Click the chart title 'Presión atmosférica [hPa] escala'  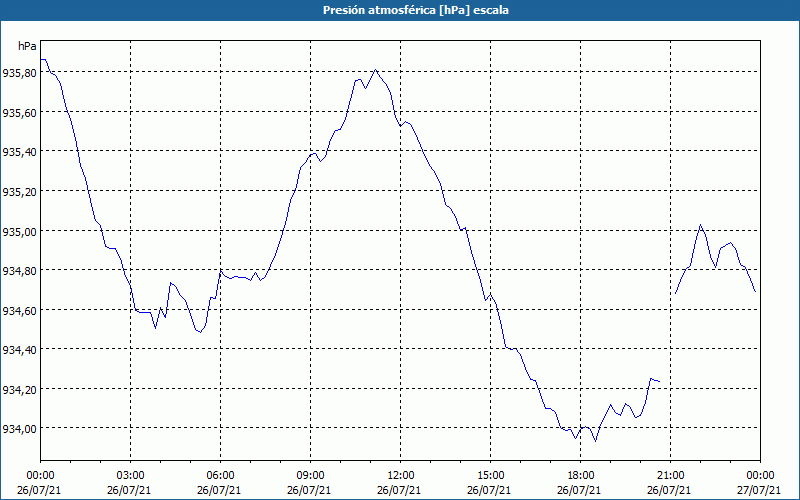(416, 10)
